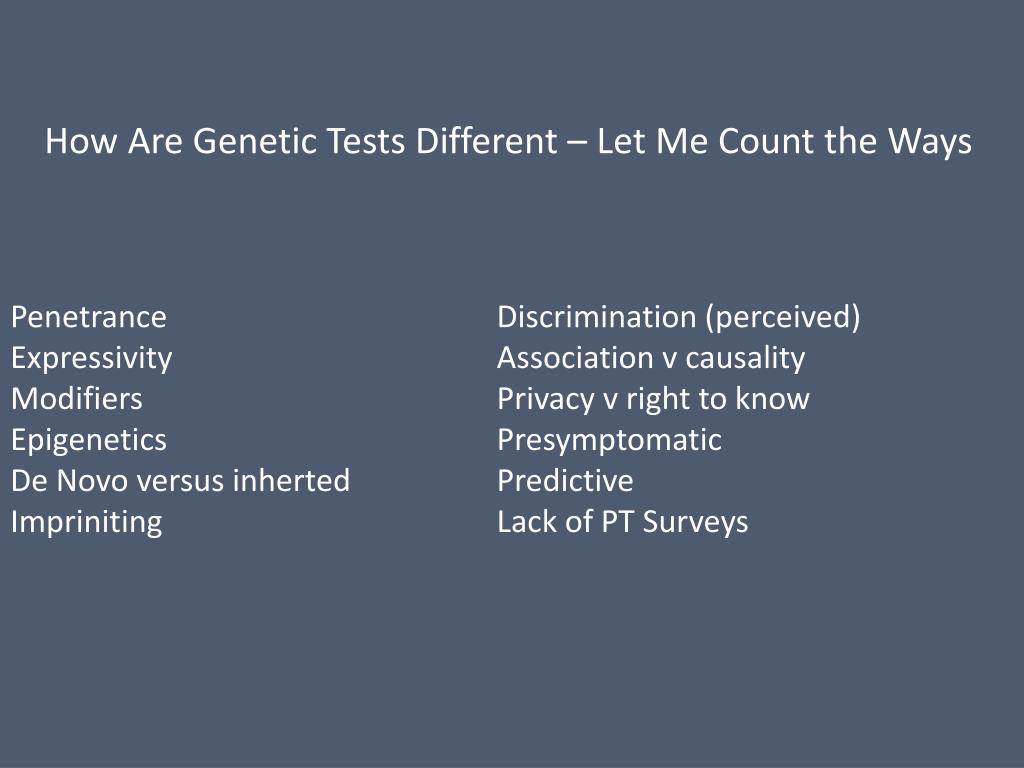The image size is (1024, 768).
Task: Click the word Different in the title
Action: tap(487, 140)
